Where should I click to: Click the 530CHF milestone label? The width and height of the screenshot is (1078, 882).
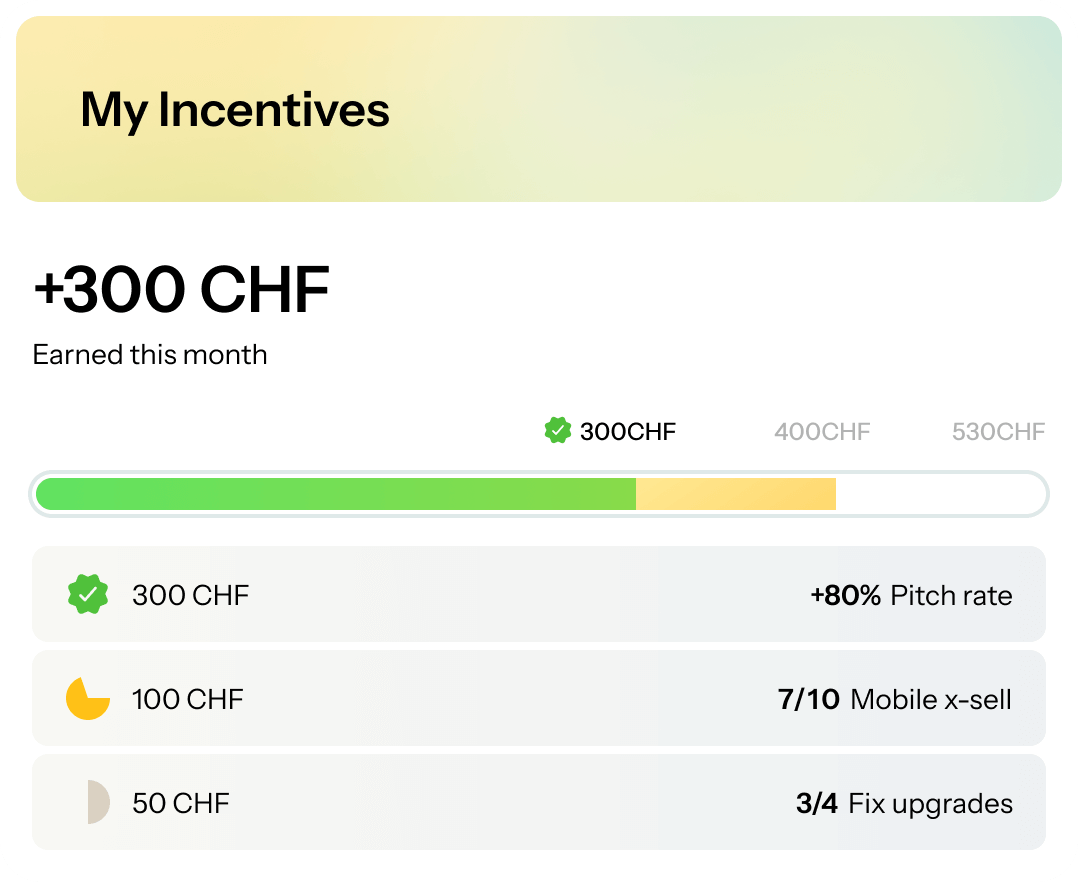(996, 431)
